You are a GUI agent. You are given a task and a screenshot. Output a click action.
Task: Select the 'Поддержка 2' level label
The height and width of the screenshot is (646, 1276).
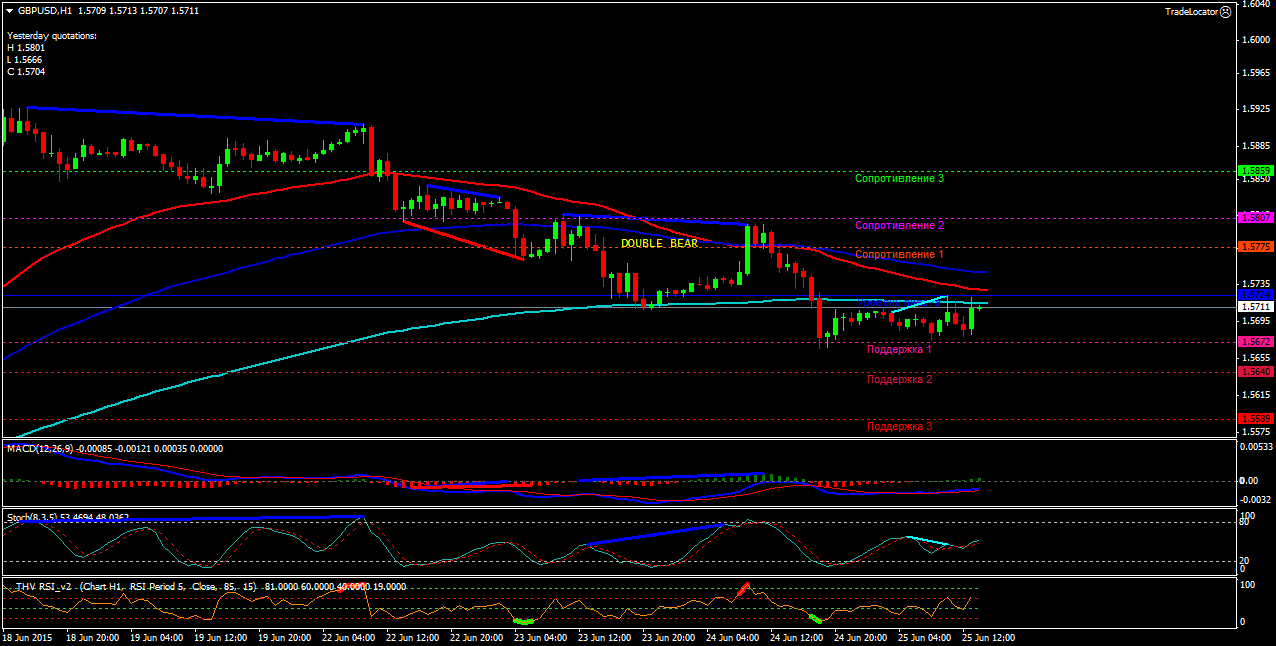coord(899,379)
